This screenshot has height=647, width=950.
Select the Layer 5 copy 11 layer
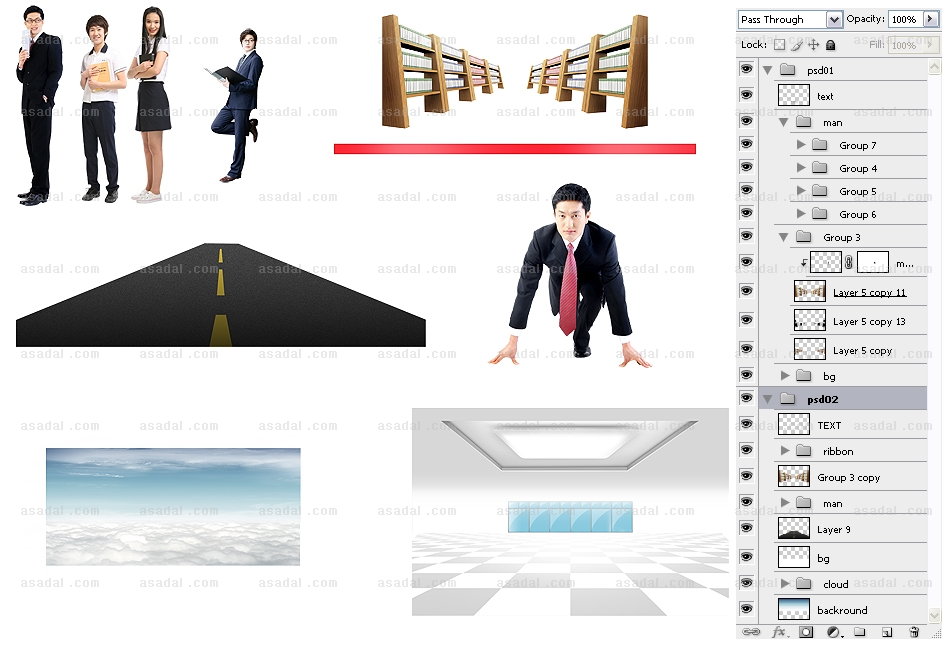click(869, 292)
